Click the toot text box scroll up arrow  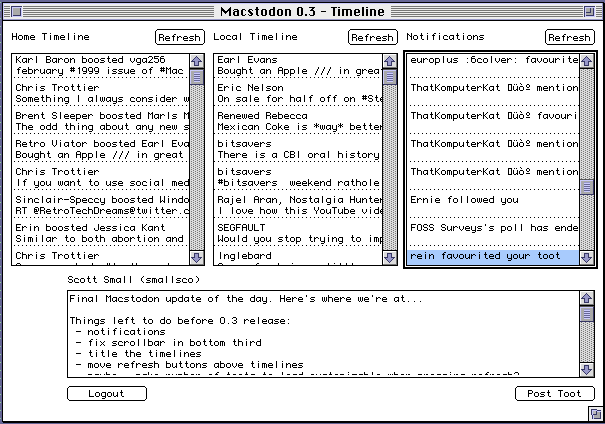coord(586,299)
